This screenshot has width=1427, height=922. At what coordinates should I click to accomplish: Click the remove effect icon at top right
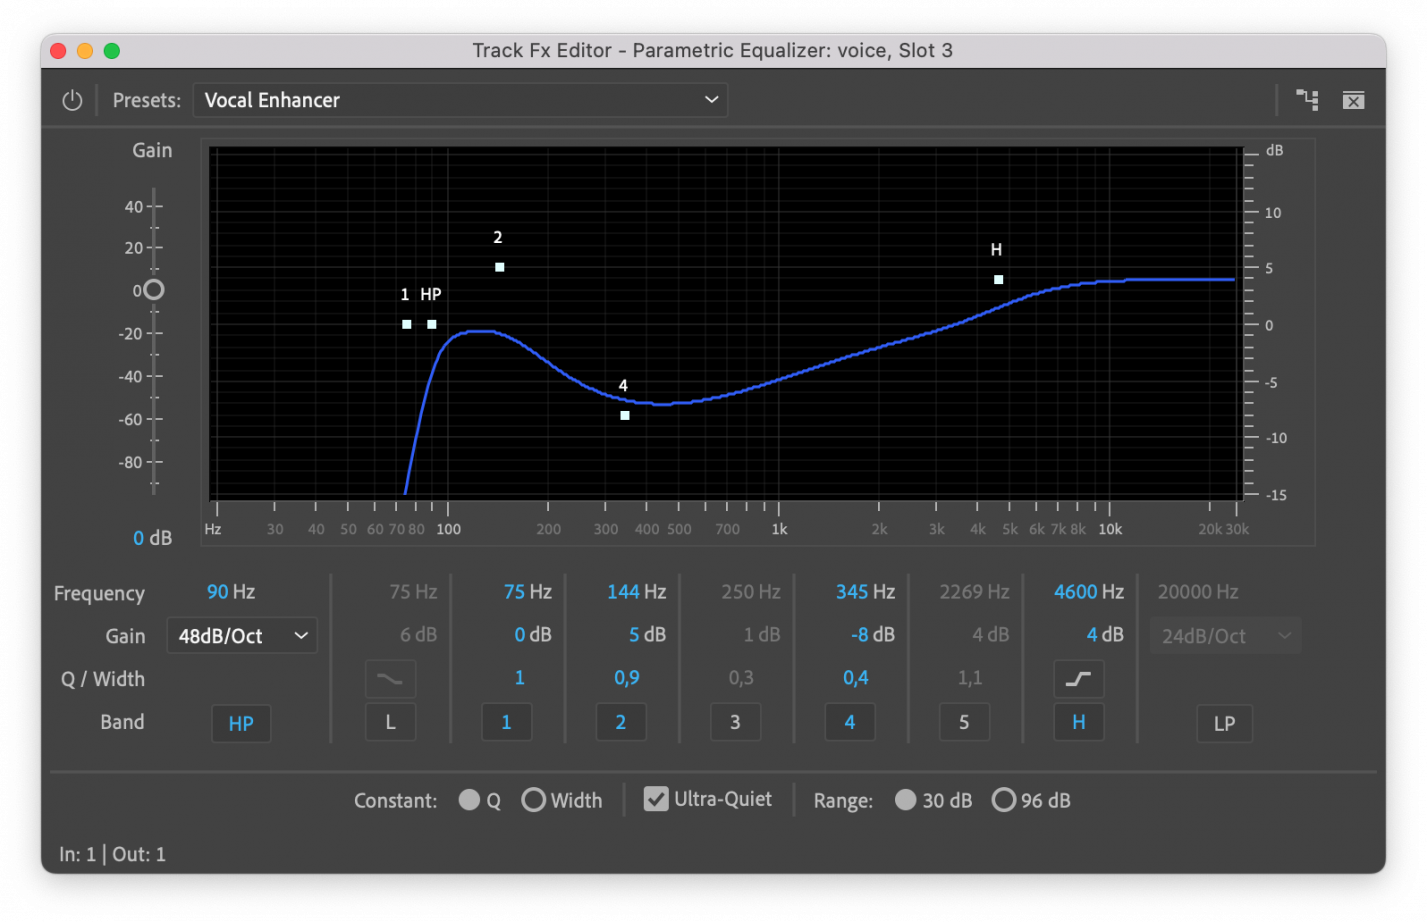pyautogui.click(x=1353, y=100)
